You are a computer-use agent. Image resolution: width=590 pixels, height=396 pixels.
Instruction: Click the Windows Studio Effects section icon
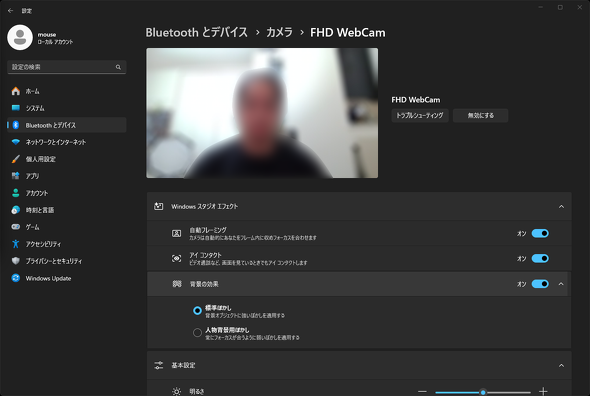click(159, 206)
